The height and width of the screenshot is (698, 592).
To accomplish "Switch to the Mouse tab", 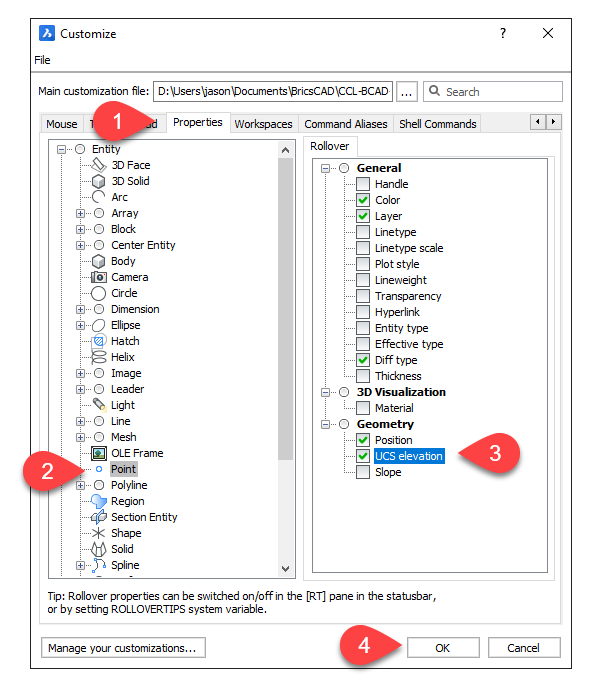I will (x=62, y=124).
